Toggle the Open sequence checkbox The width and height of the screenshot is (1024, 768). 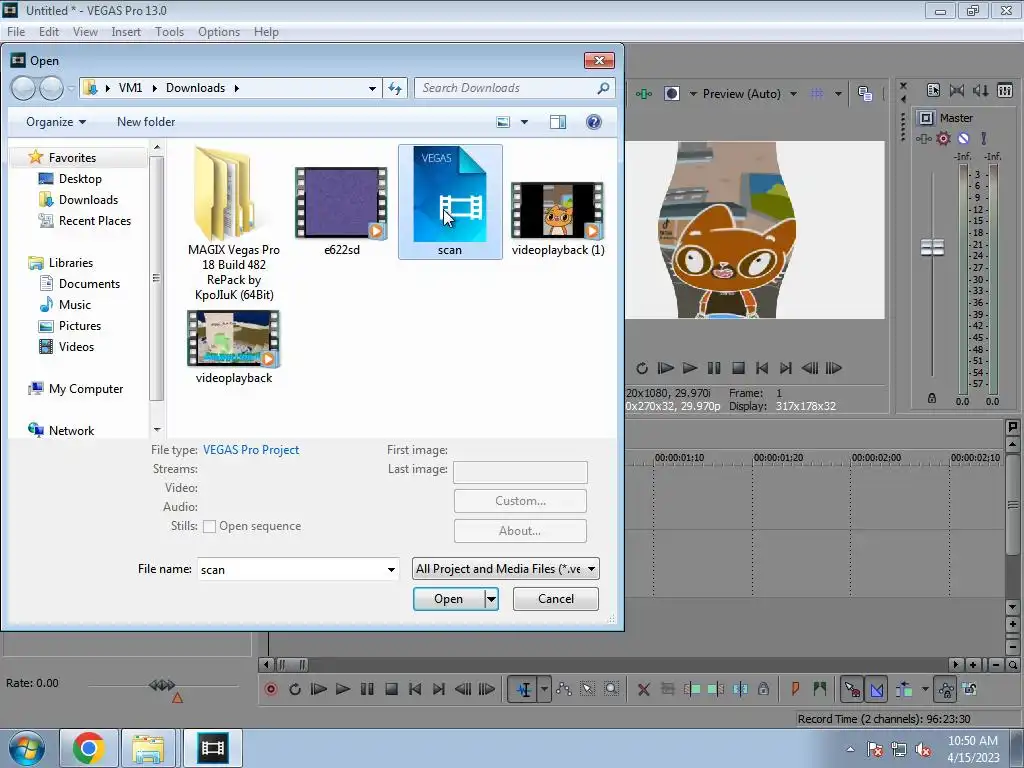click(x=210, y=526)
